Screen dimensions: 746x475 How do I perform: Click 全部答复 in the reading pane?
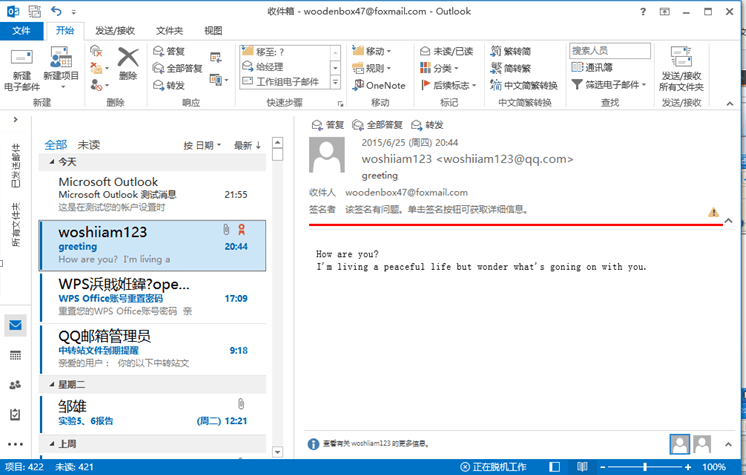(x=376, y=125)
